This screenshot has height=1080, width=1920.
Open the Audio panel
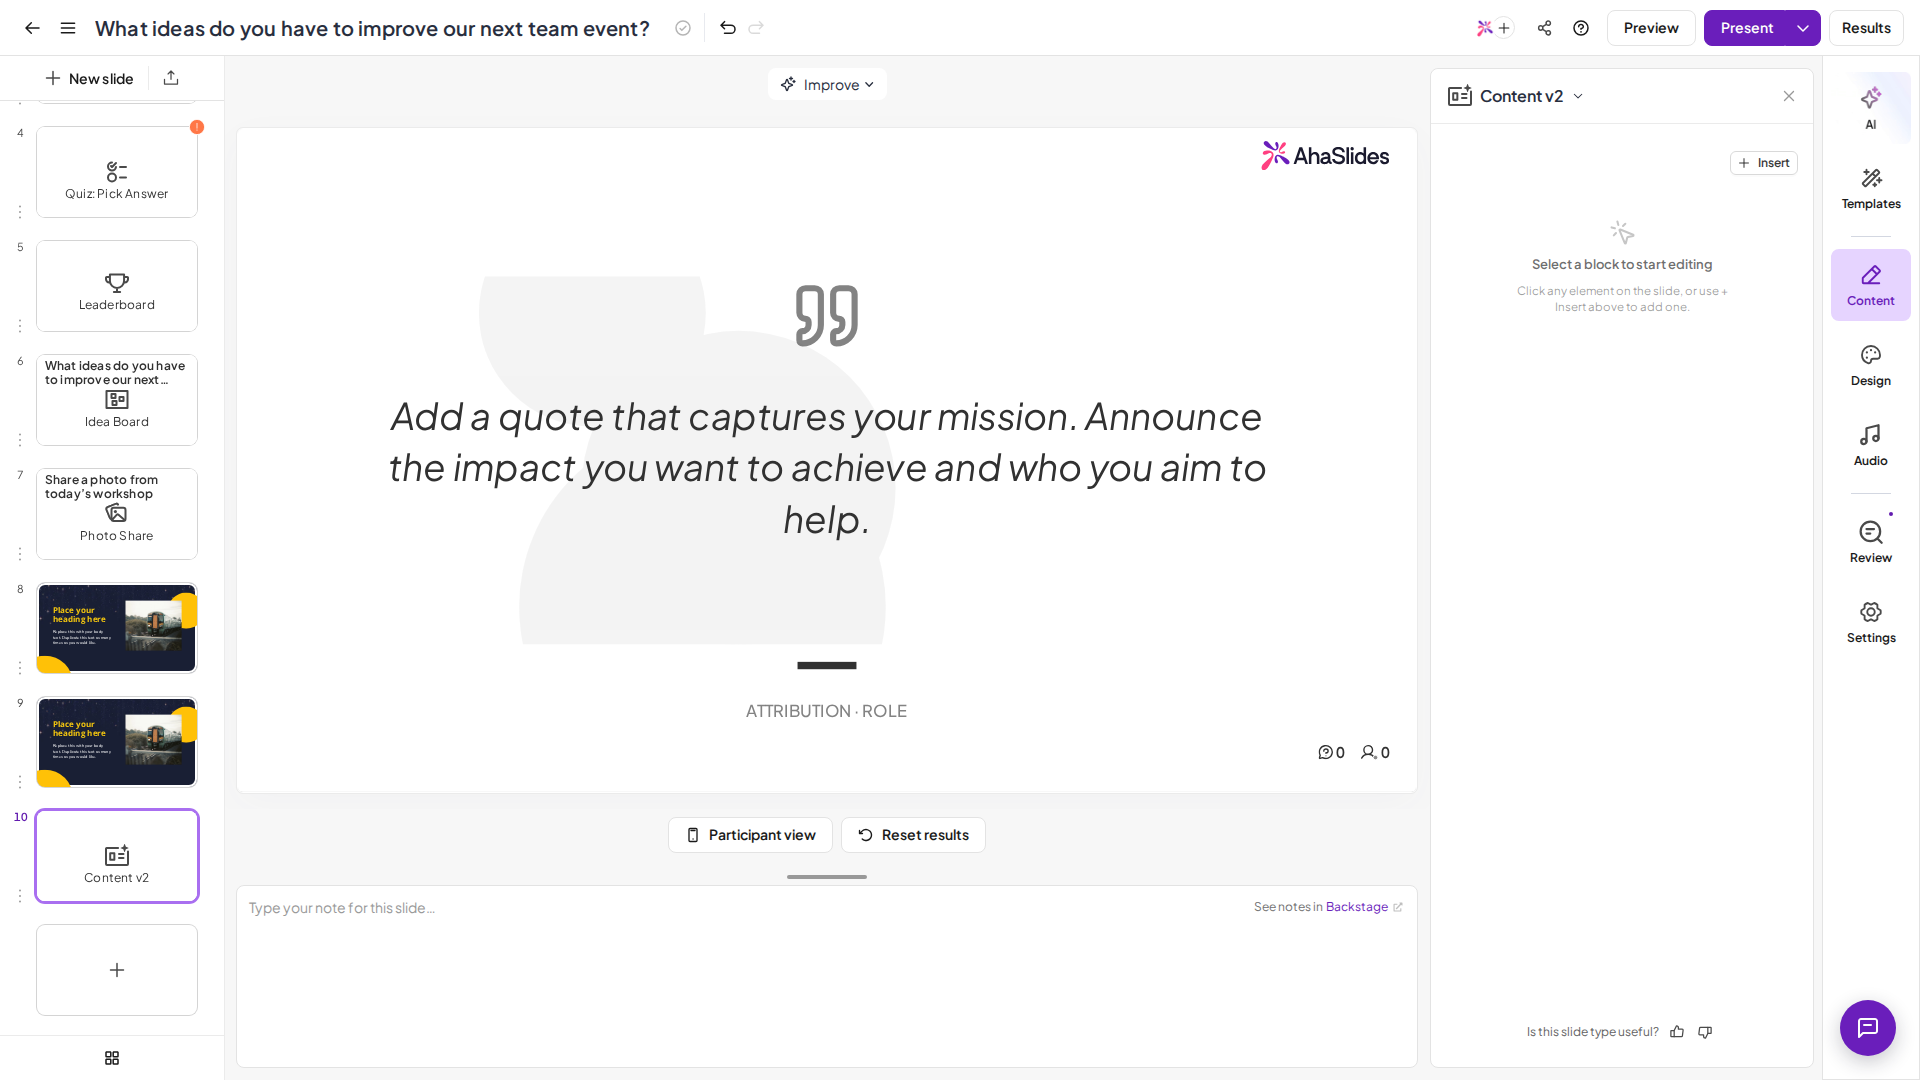[x=1870, y=445]
